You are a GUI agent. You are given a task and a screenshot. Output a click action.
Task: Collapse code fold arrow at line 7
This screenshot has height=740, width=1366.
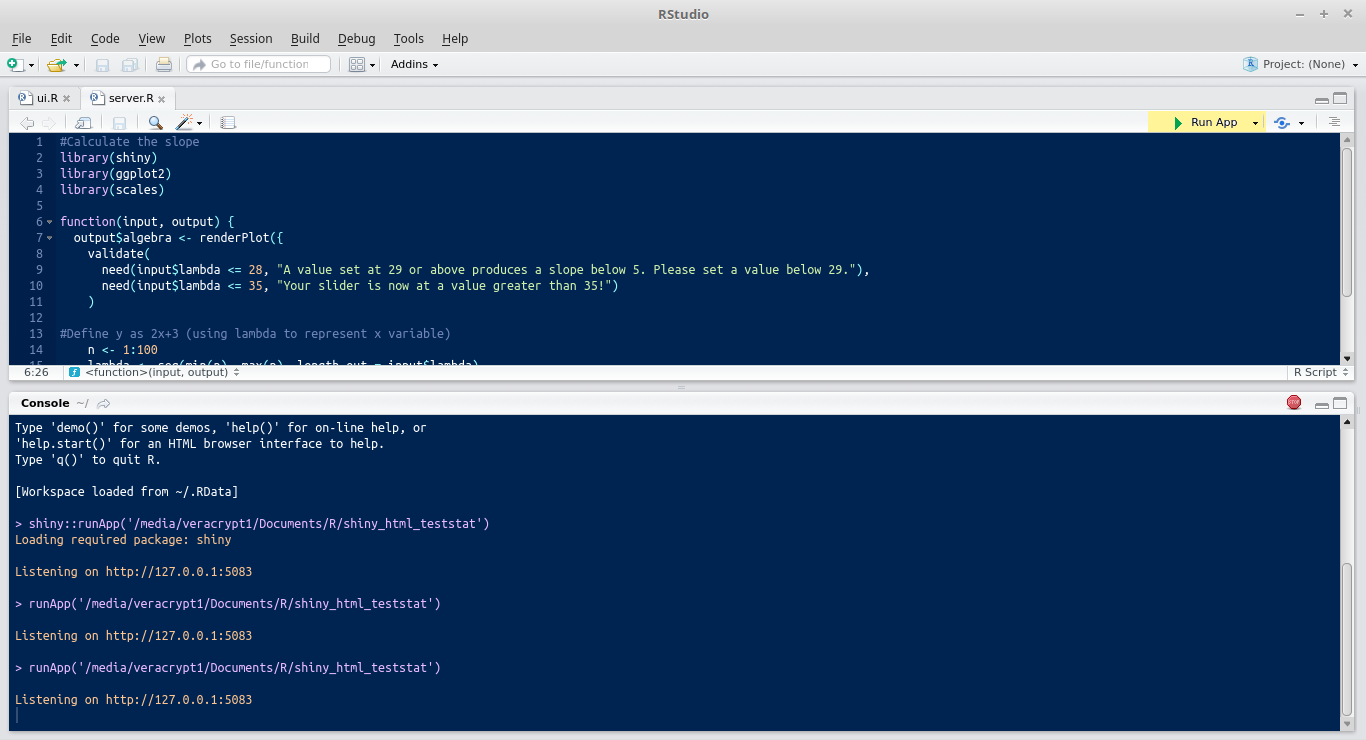point(50,238)
